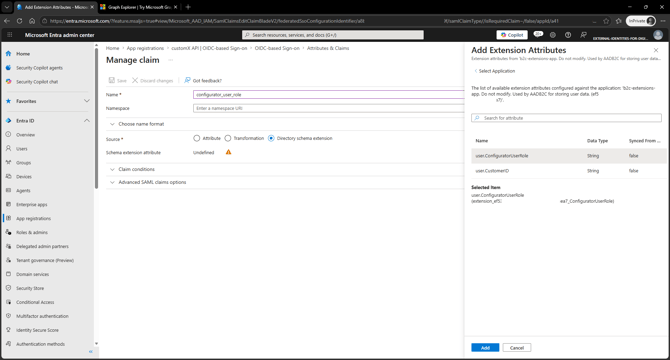Expand the Favorites sidebar group
Screen dimensions: 670x360
(87, 101)
